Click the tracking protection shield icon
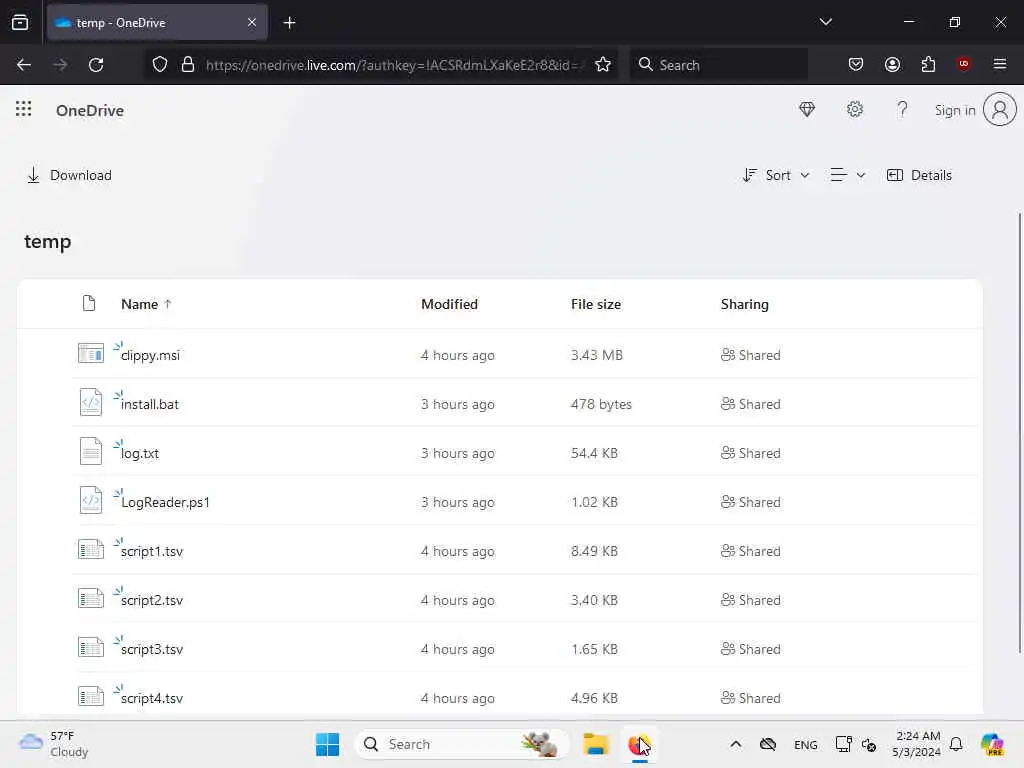Image resolution: width=1024 pixels, height=768 pixels. 160,65
